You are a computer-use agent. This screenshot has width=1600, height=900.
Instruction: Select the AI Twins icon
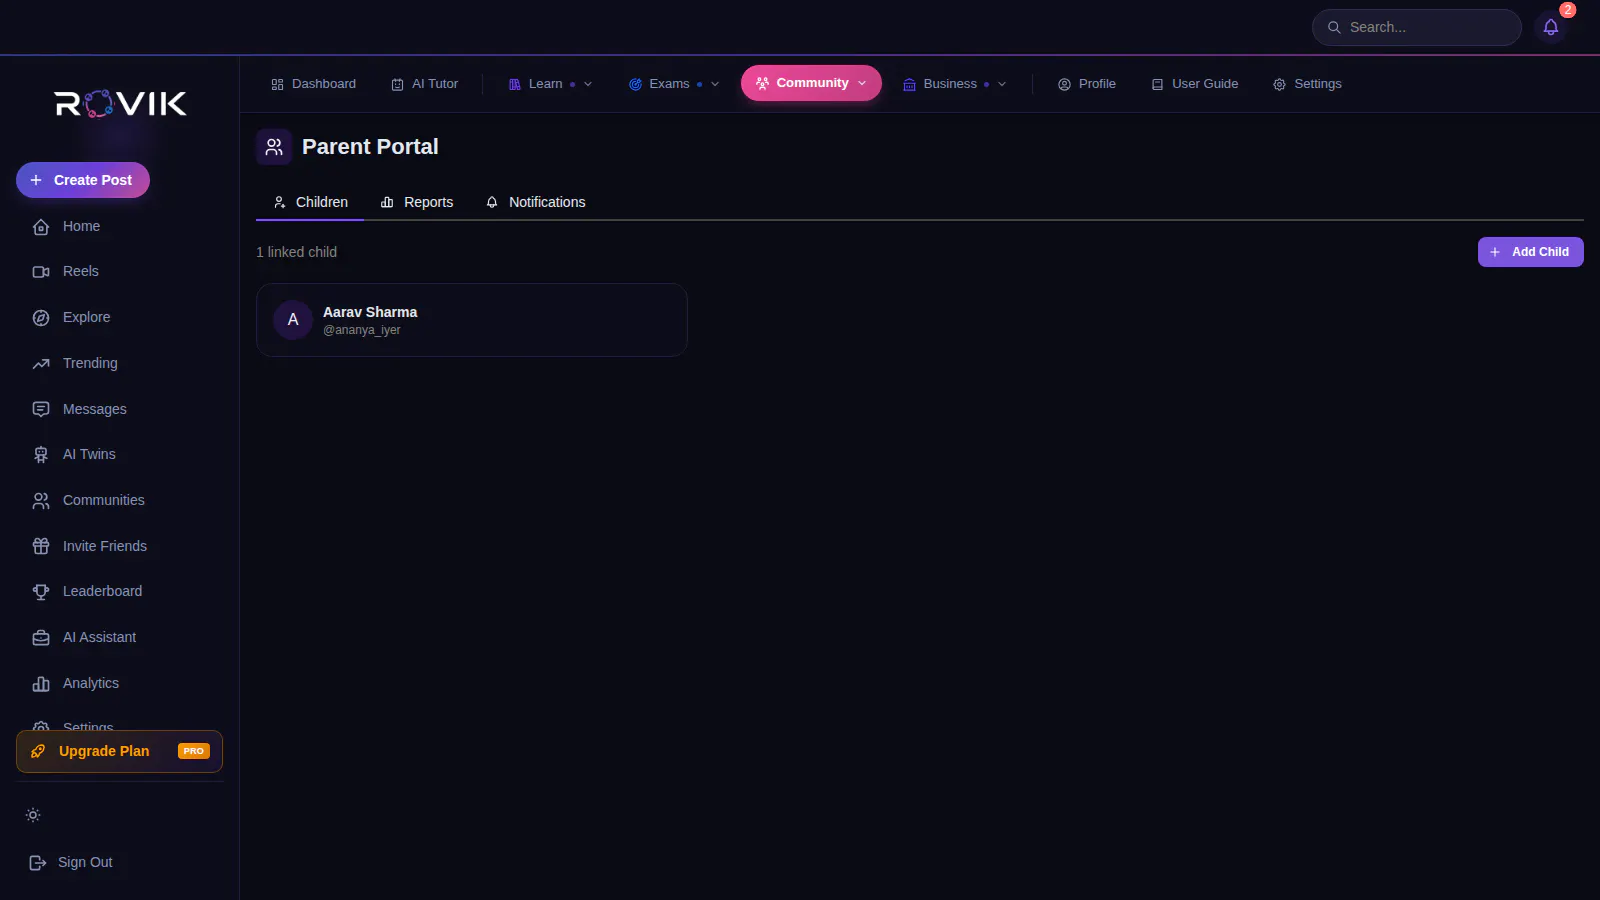[x=41, y=455]
